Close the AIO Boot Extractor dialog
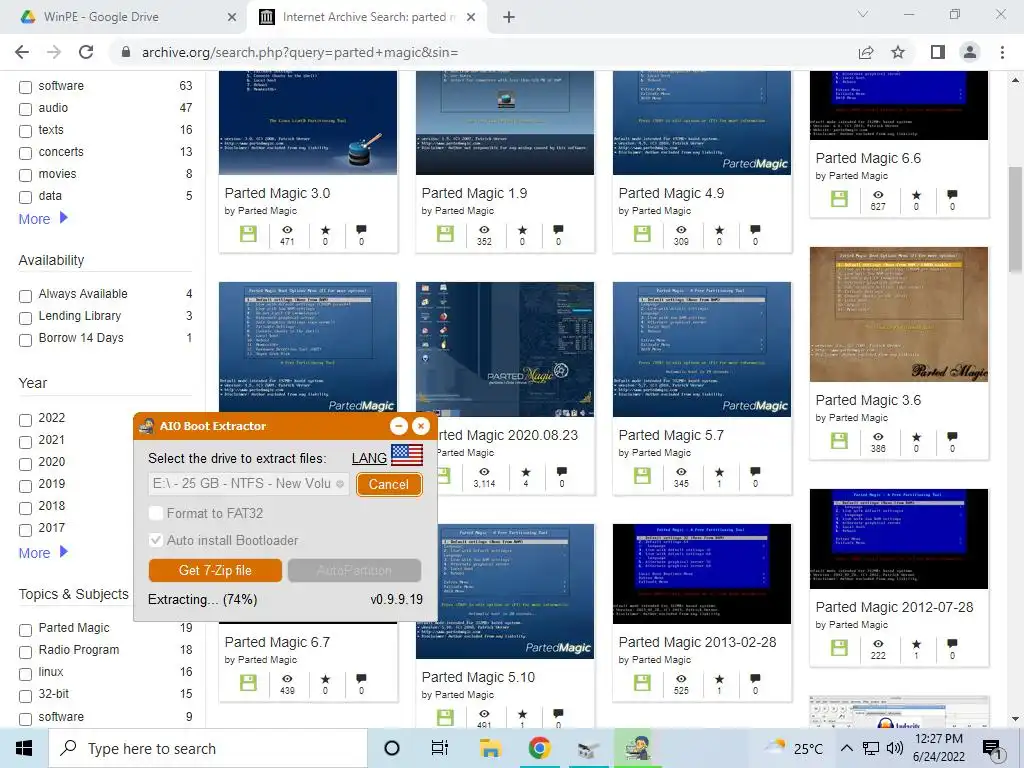 [421, 426]
